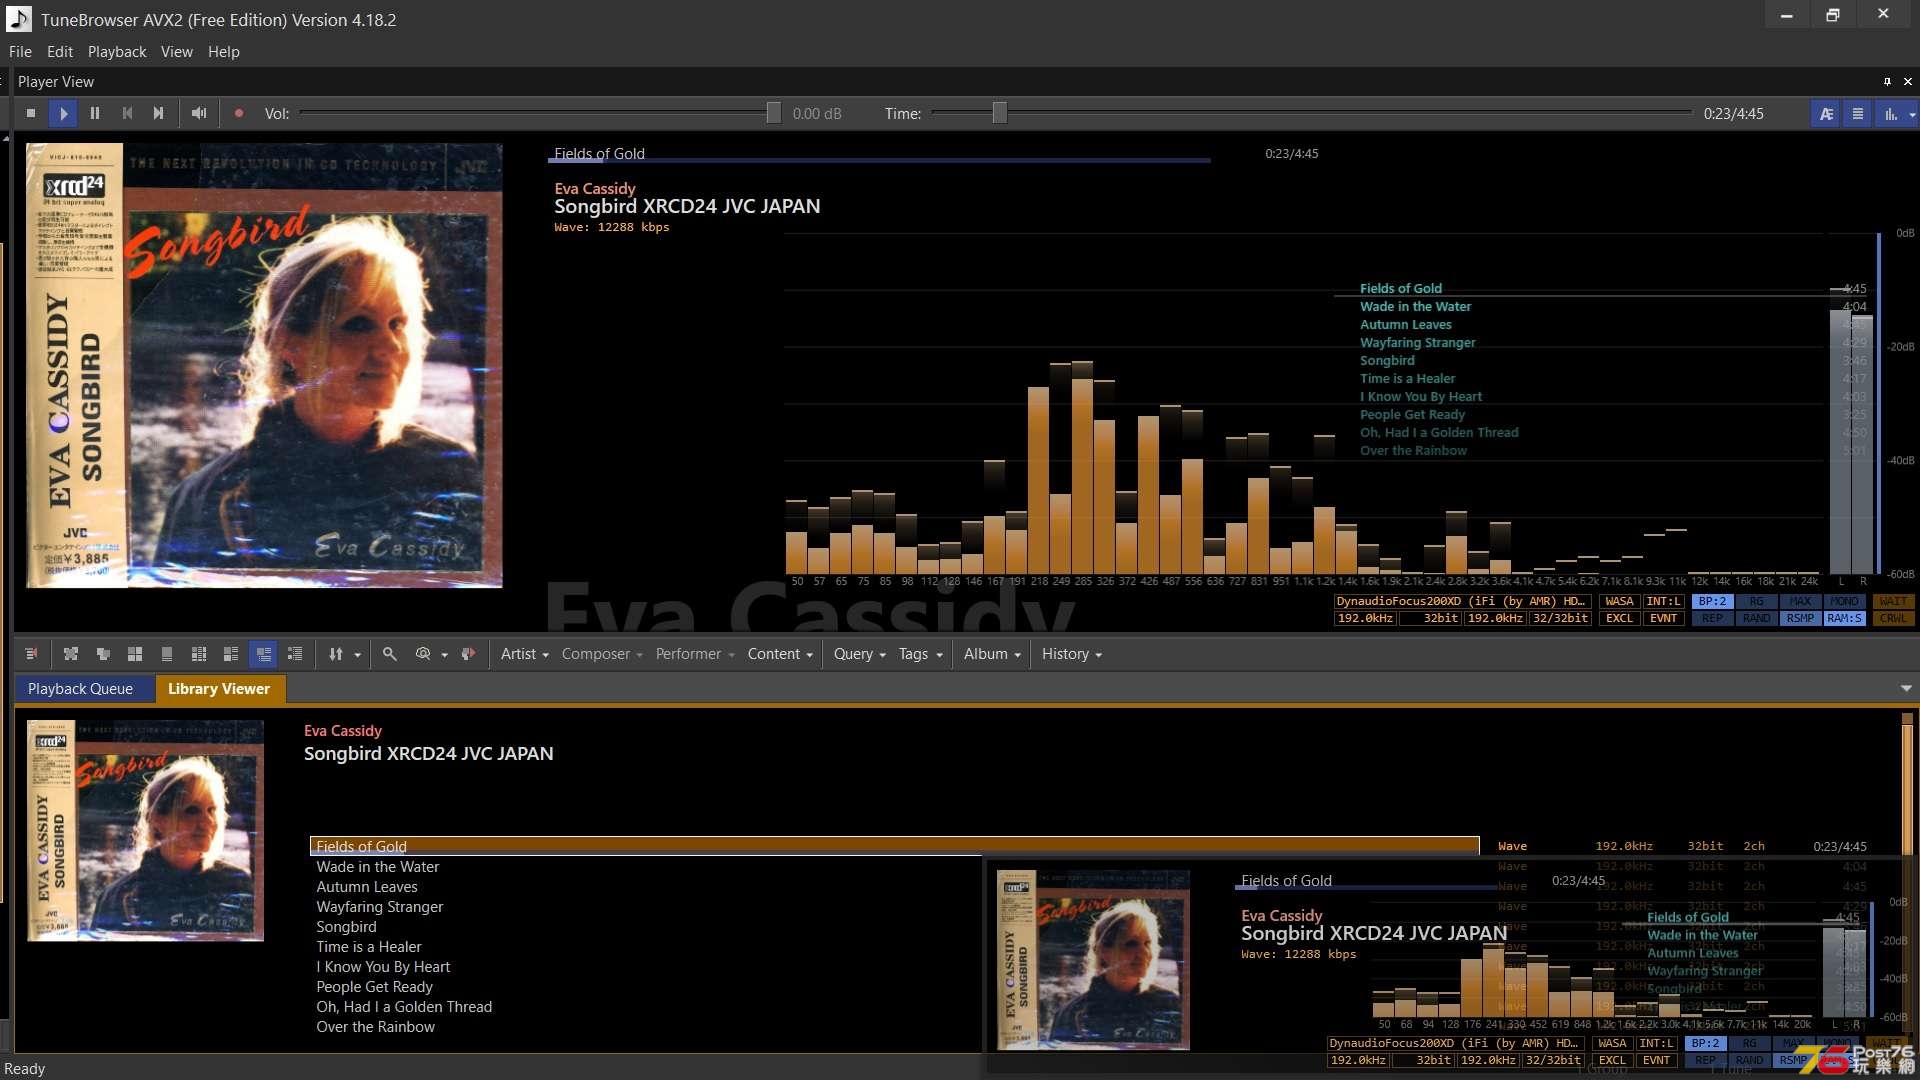This screenshot has height=1080, width=1920.
Task: Open the sort order dropdown arrow
Action: (357, 655)
